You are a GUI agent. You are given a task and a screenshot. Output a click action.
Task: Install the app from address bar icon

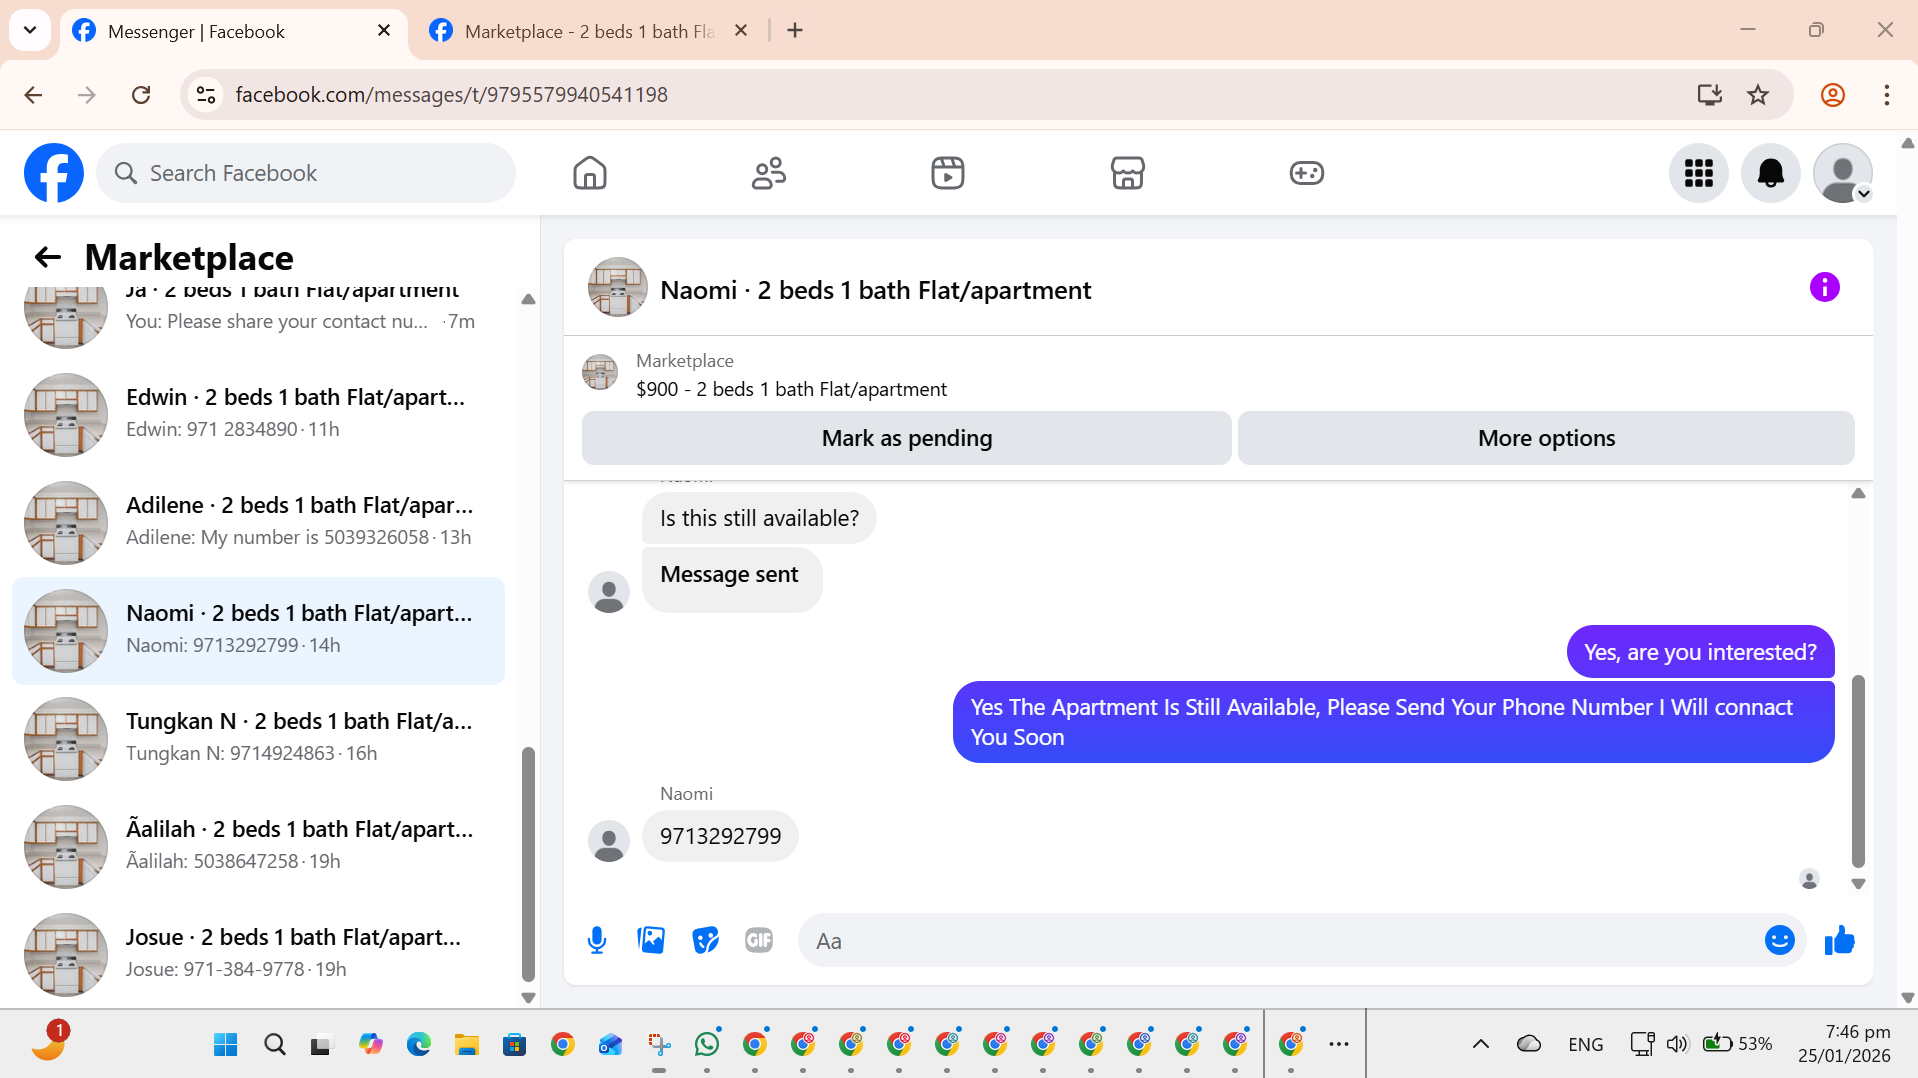point(1710,95)
